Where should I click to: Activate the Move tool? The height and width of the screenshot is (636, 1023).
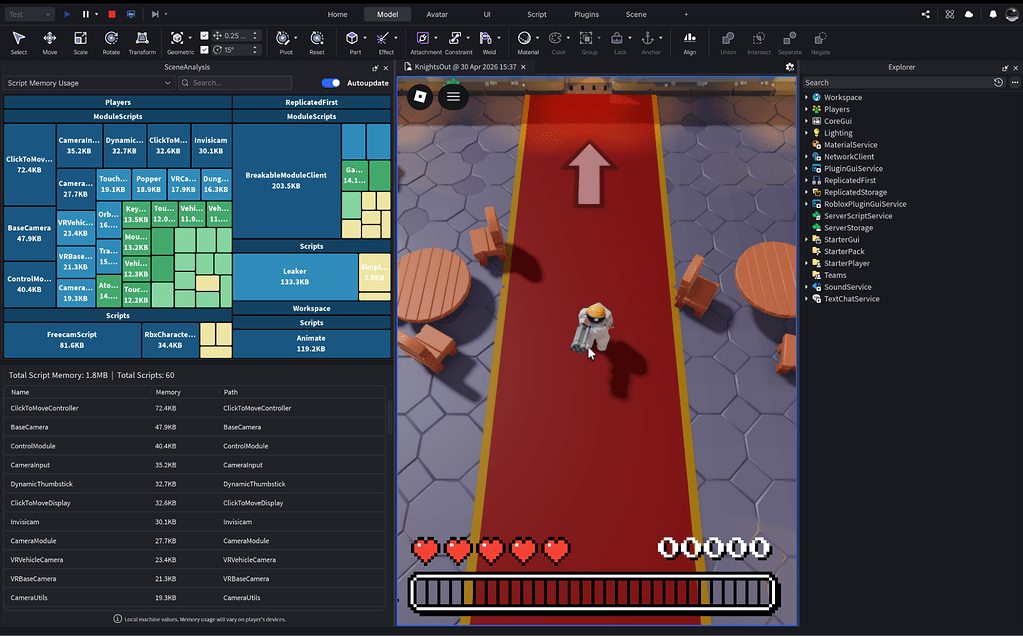point(50,42)
